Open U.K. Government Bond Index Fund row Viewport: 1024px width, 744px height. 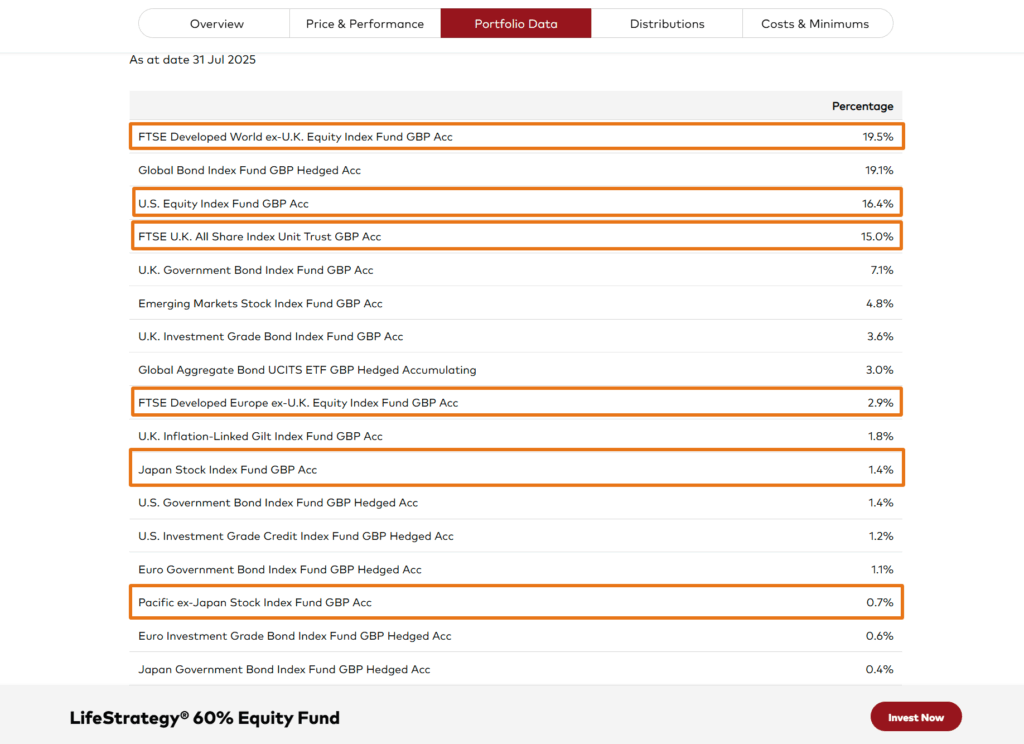click(x=516, y=270)
